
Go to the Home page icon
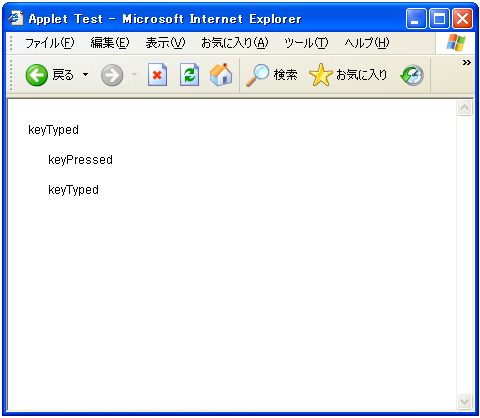(221, 74)
